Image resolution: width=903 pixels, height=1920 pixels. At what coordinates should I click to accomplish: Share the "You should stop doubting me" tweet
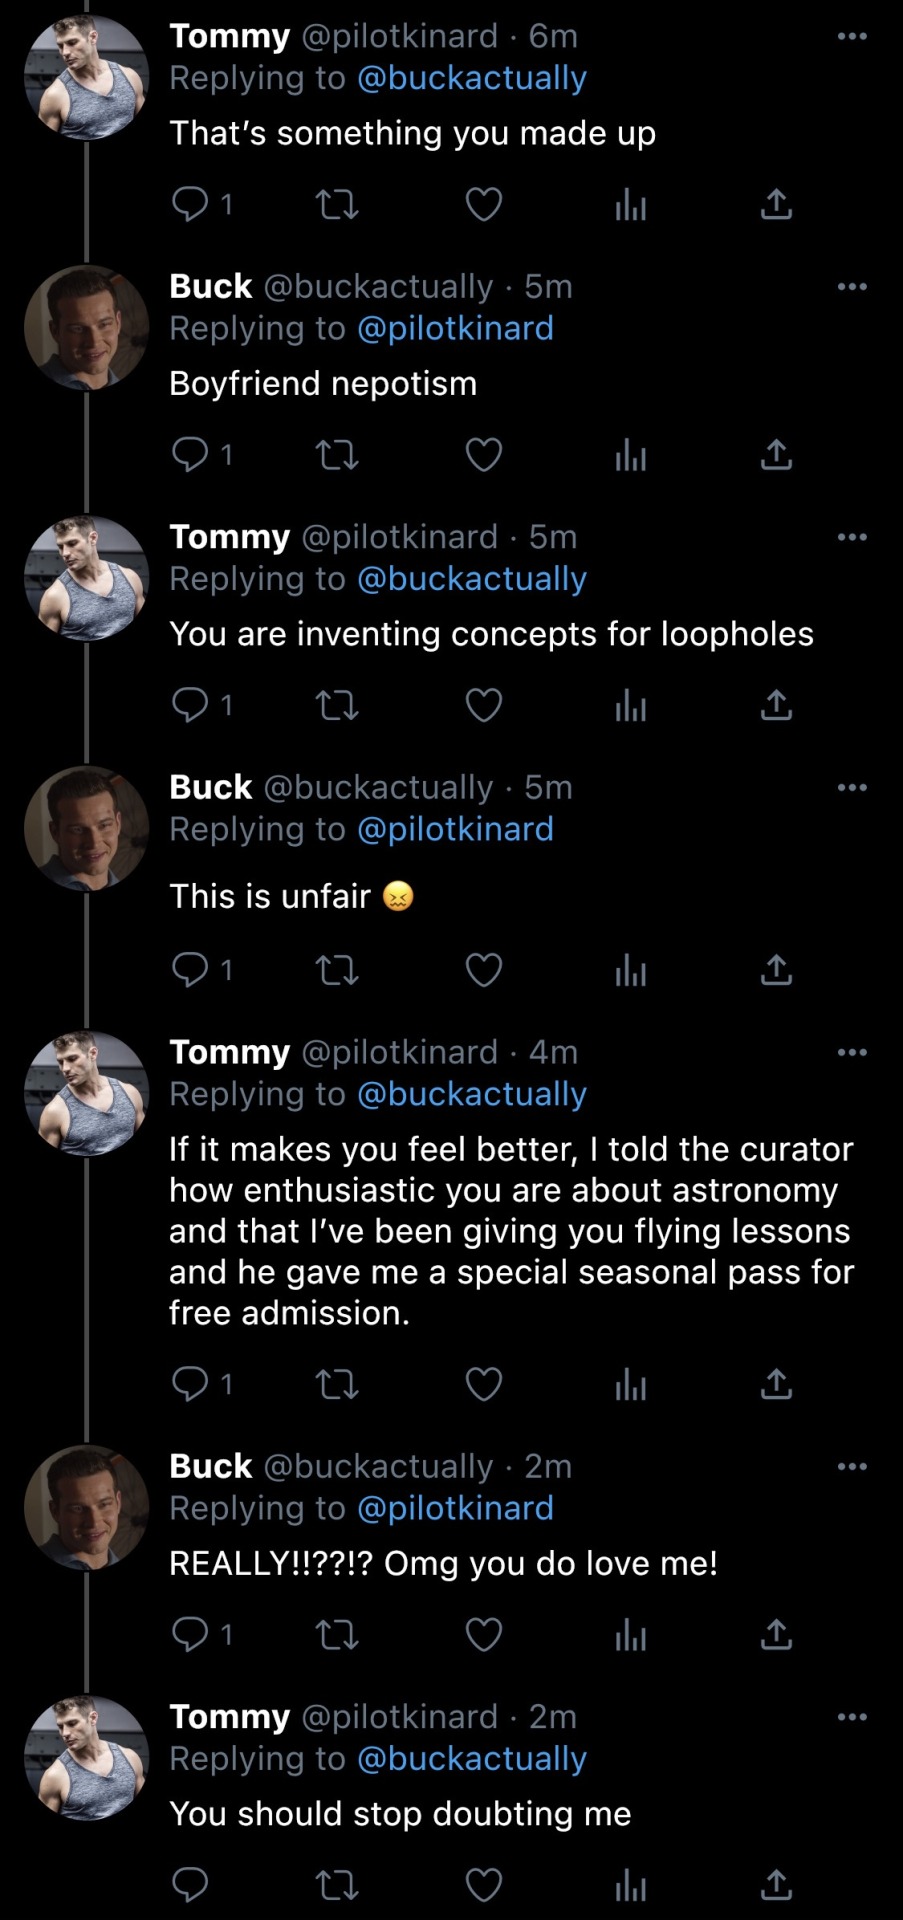tap(776, 1886)
